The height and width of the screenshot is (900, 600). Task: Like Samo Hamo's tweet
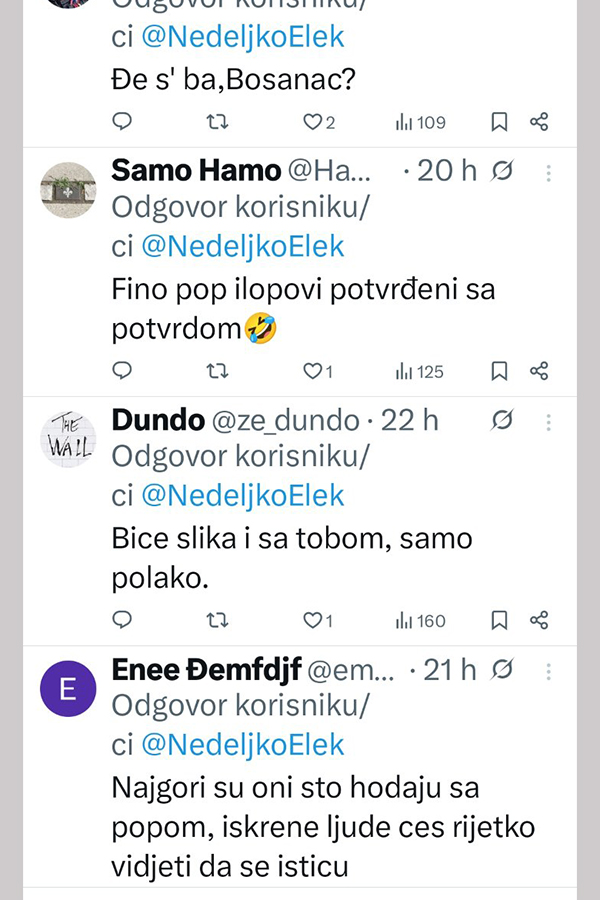[311, 371]
